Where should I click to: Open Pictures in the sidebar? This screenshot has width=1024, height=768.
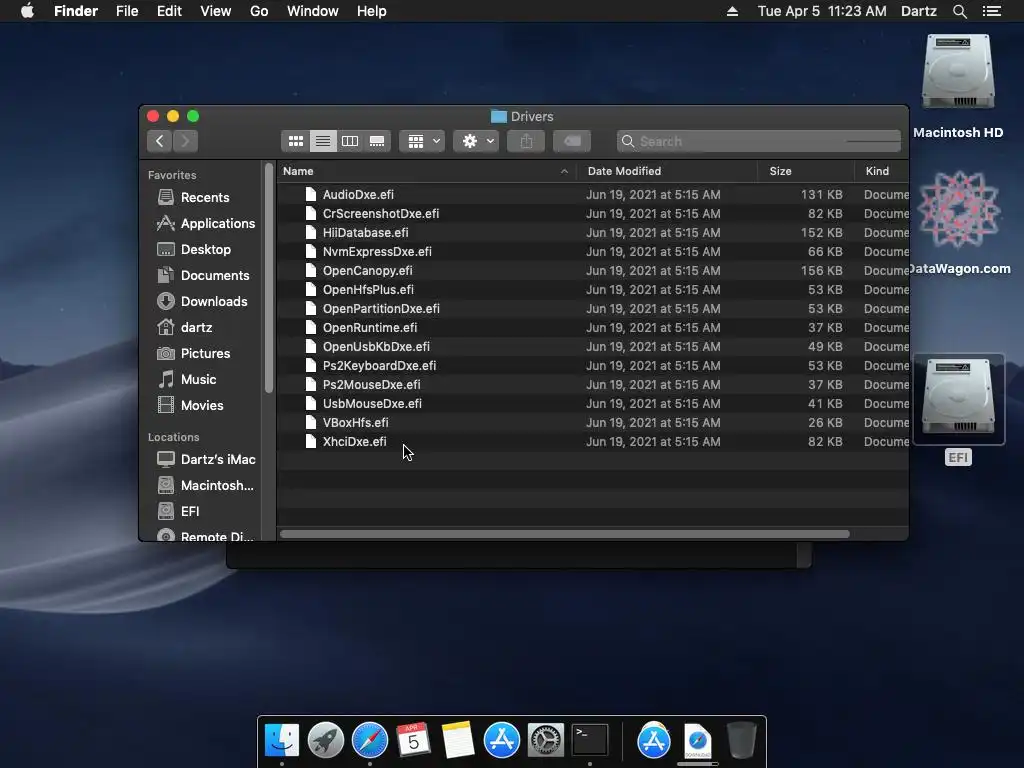pos(193,353)
